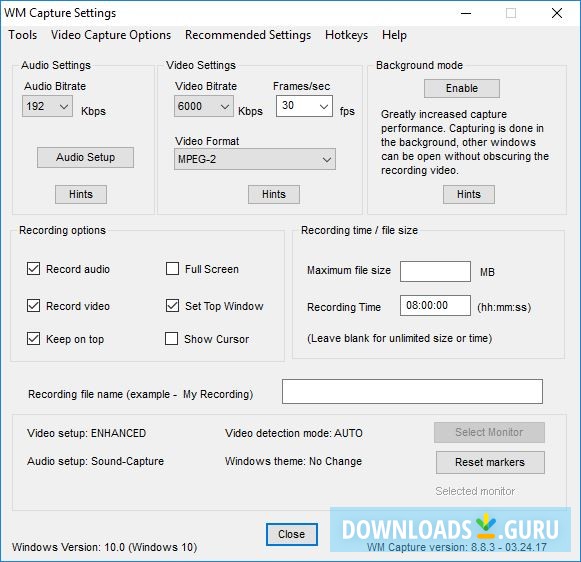Image resolution: width=581 pixels, height=562 pixels.
Task: Click Hints in Background mode
Action: 469,194
